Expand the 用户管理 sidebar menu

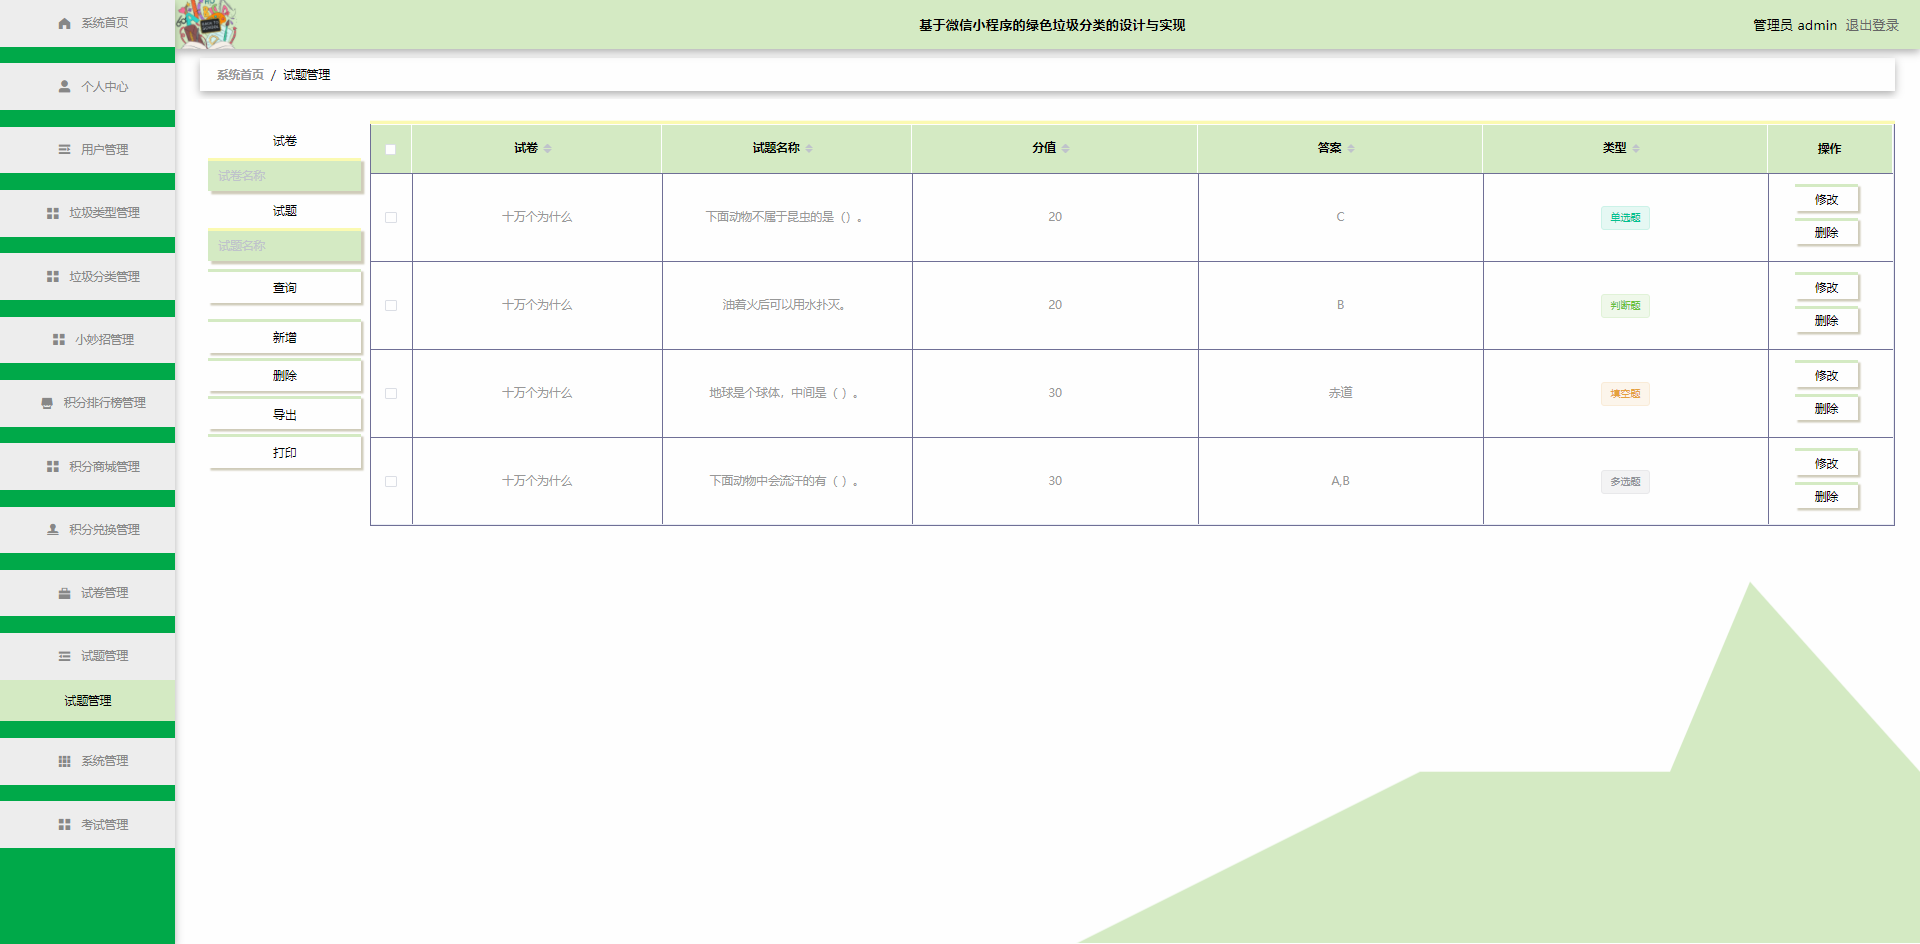(87, 150)
